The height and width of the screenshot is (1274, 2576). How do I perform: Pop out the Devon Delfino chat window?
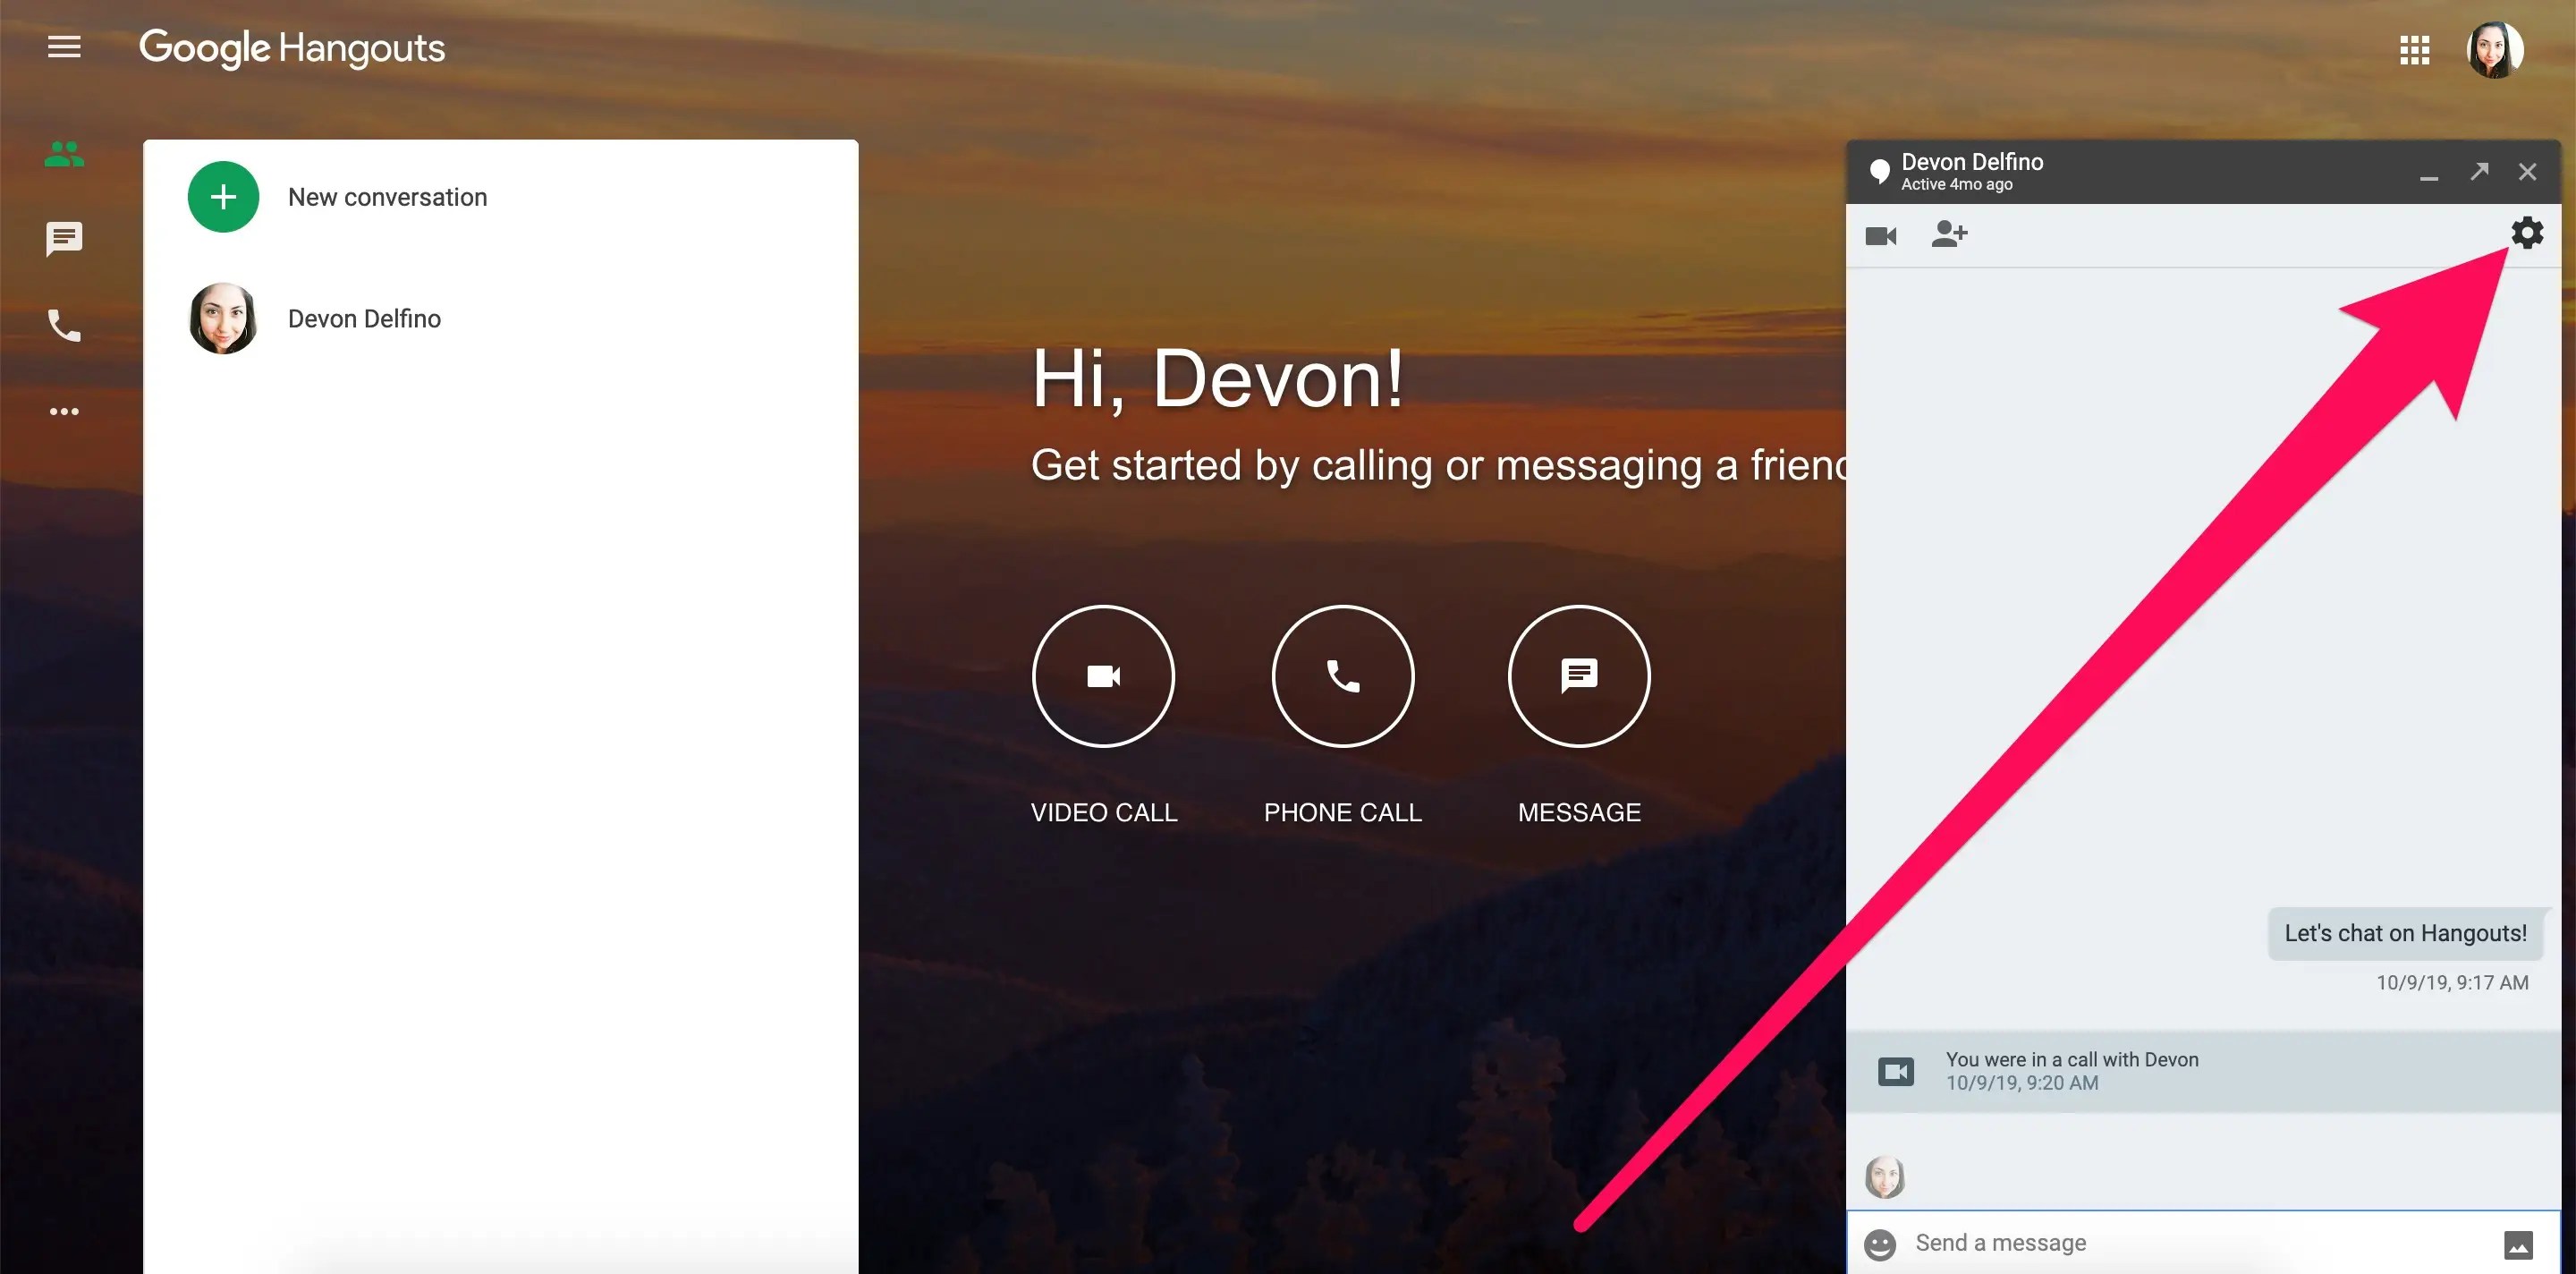2479,172
